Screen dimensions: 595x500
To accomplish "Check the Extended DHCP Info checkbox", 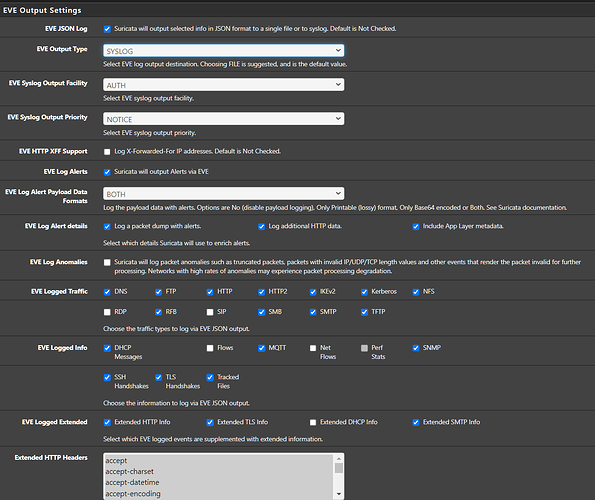I will point(313,423).
